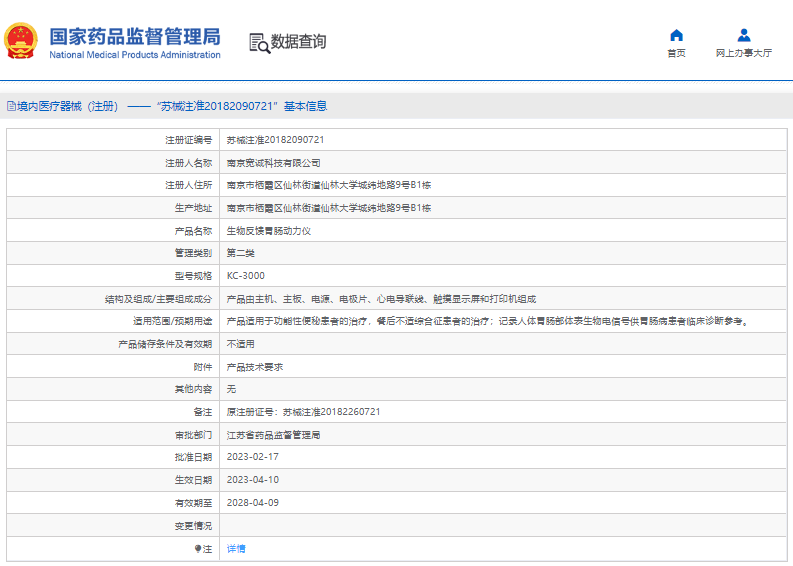Click the 备注 row label

[x=203, y=412]
